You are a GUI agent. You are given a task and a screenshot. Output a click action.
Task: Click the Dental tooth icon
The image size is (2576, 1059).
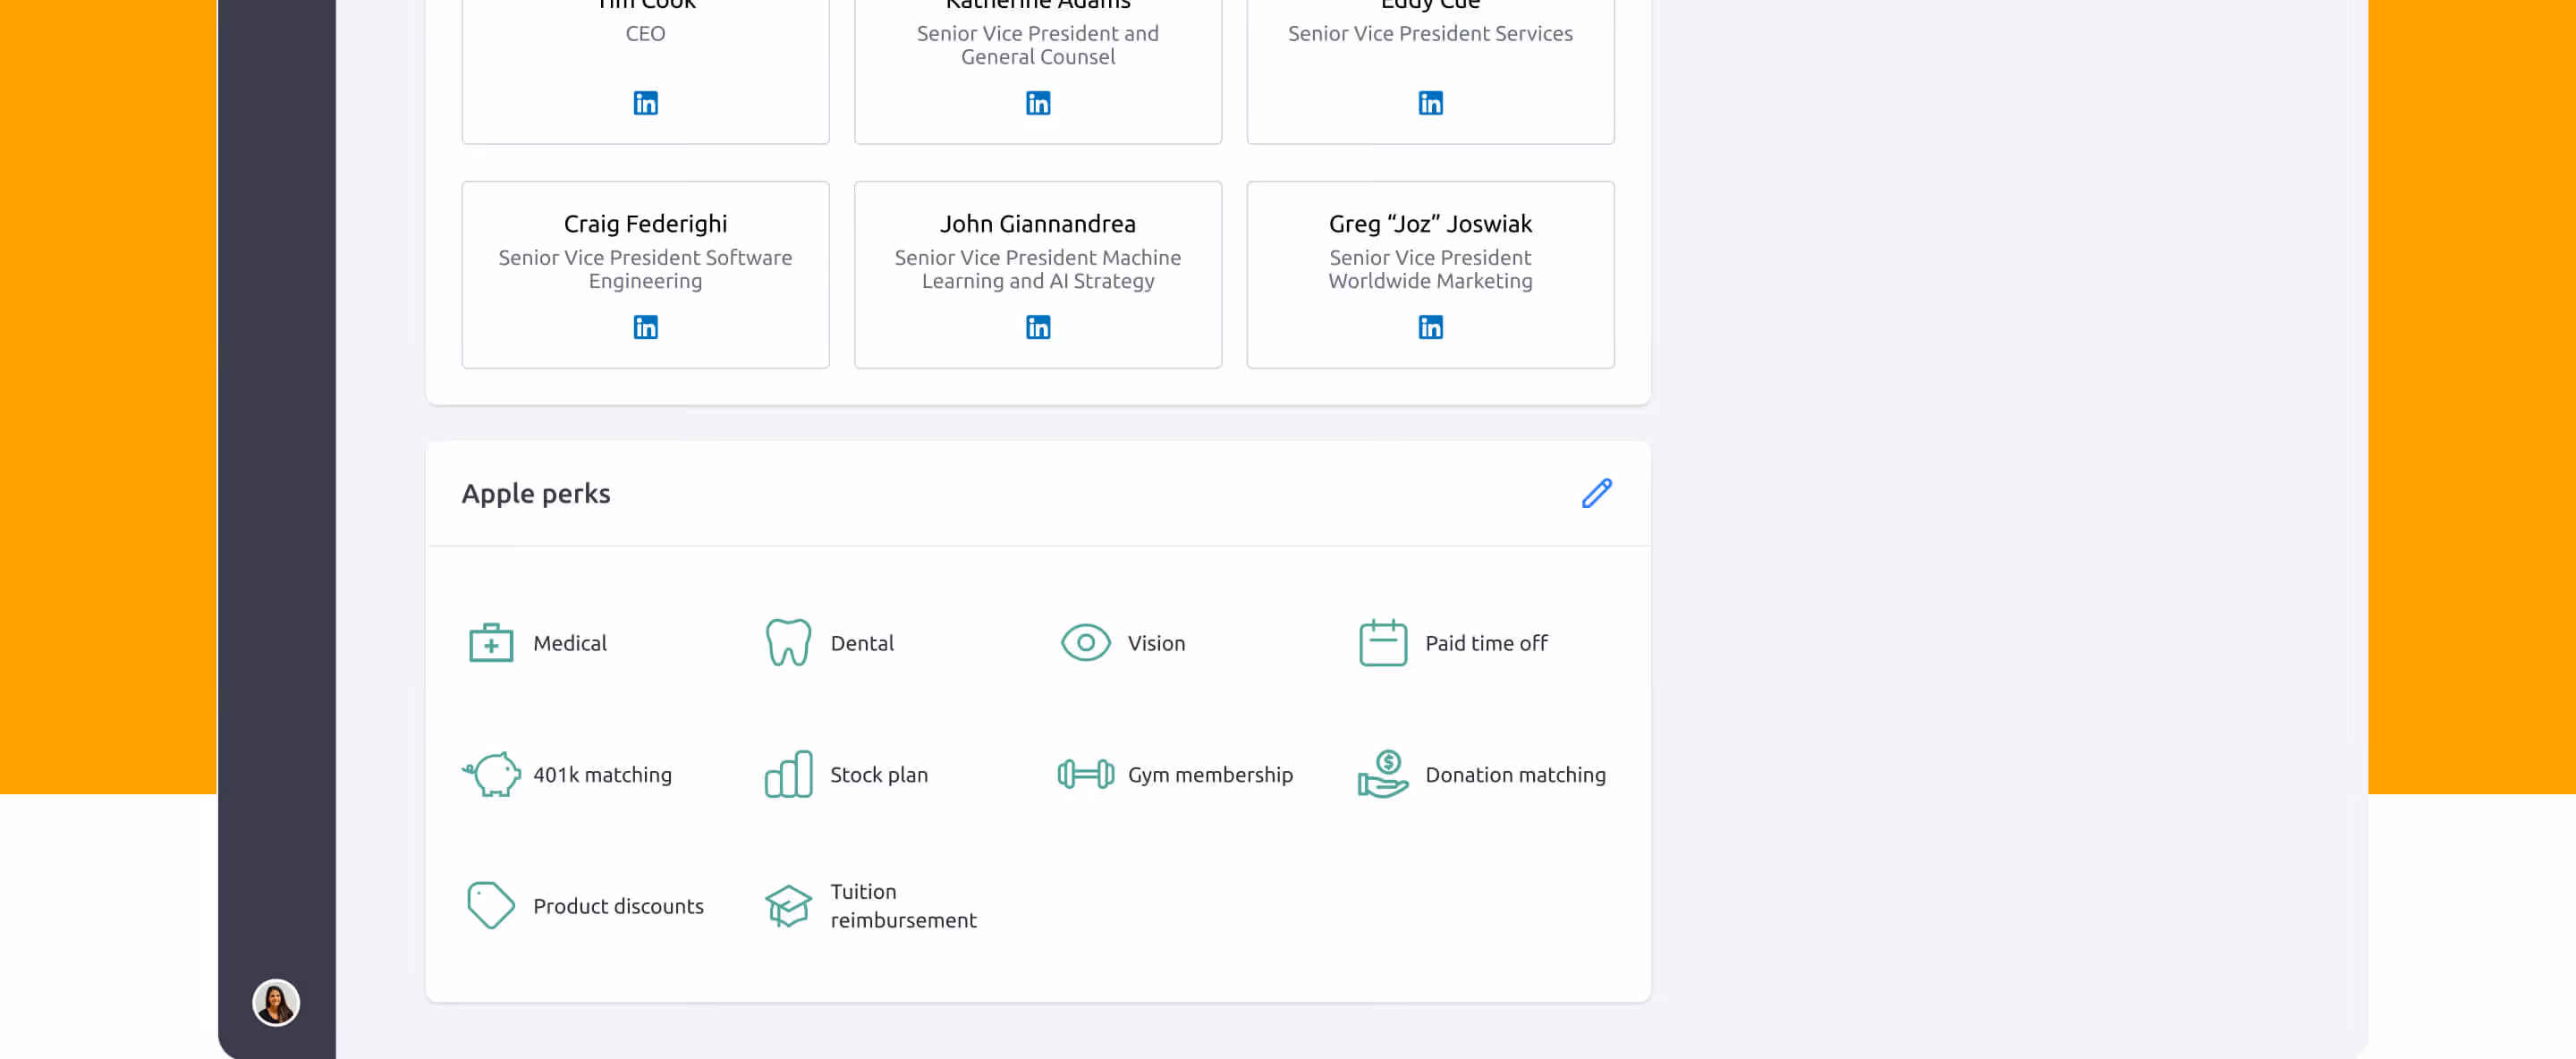(788, 642)
